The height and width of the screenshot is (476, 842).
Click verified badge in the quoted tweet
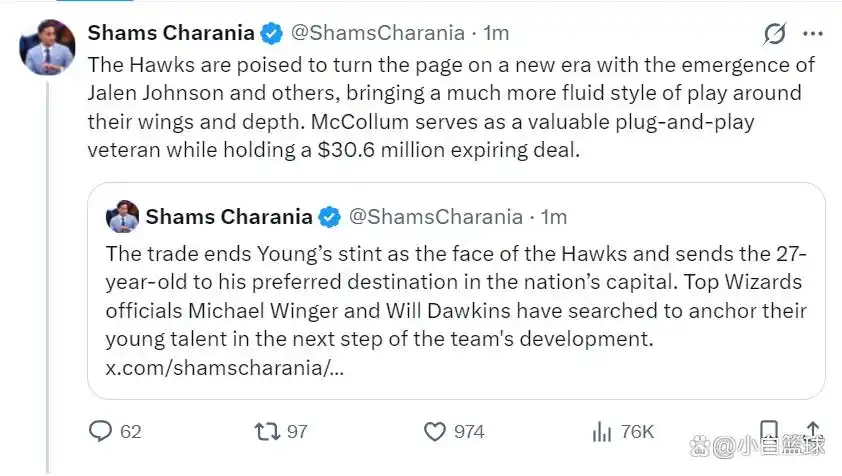tap(329, 217)
